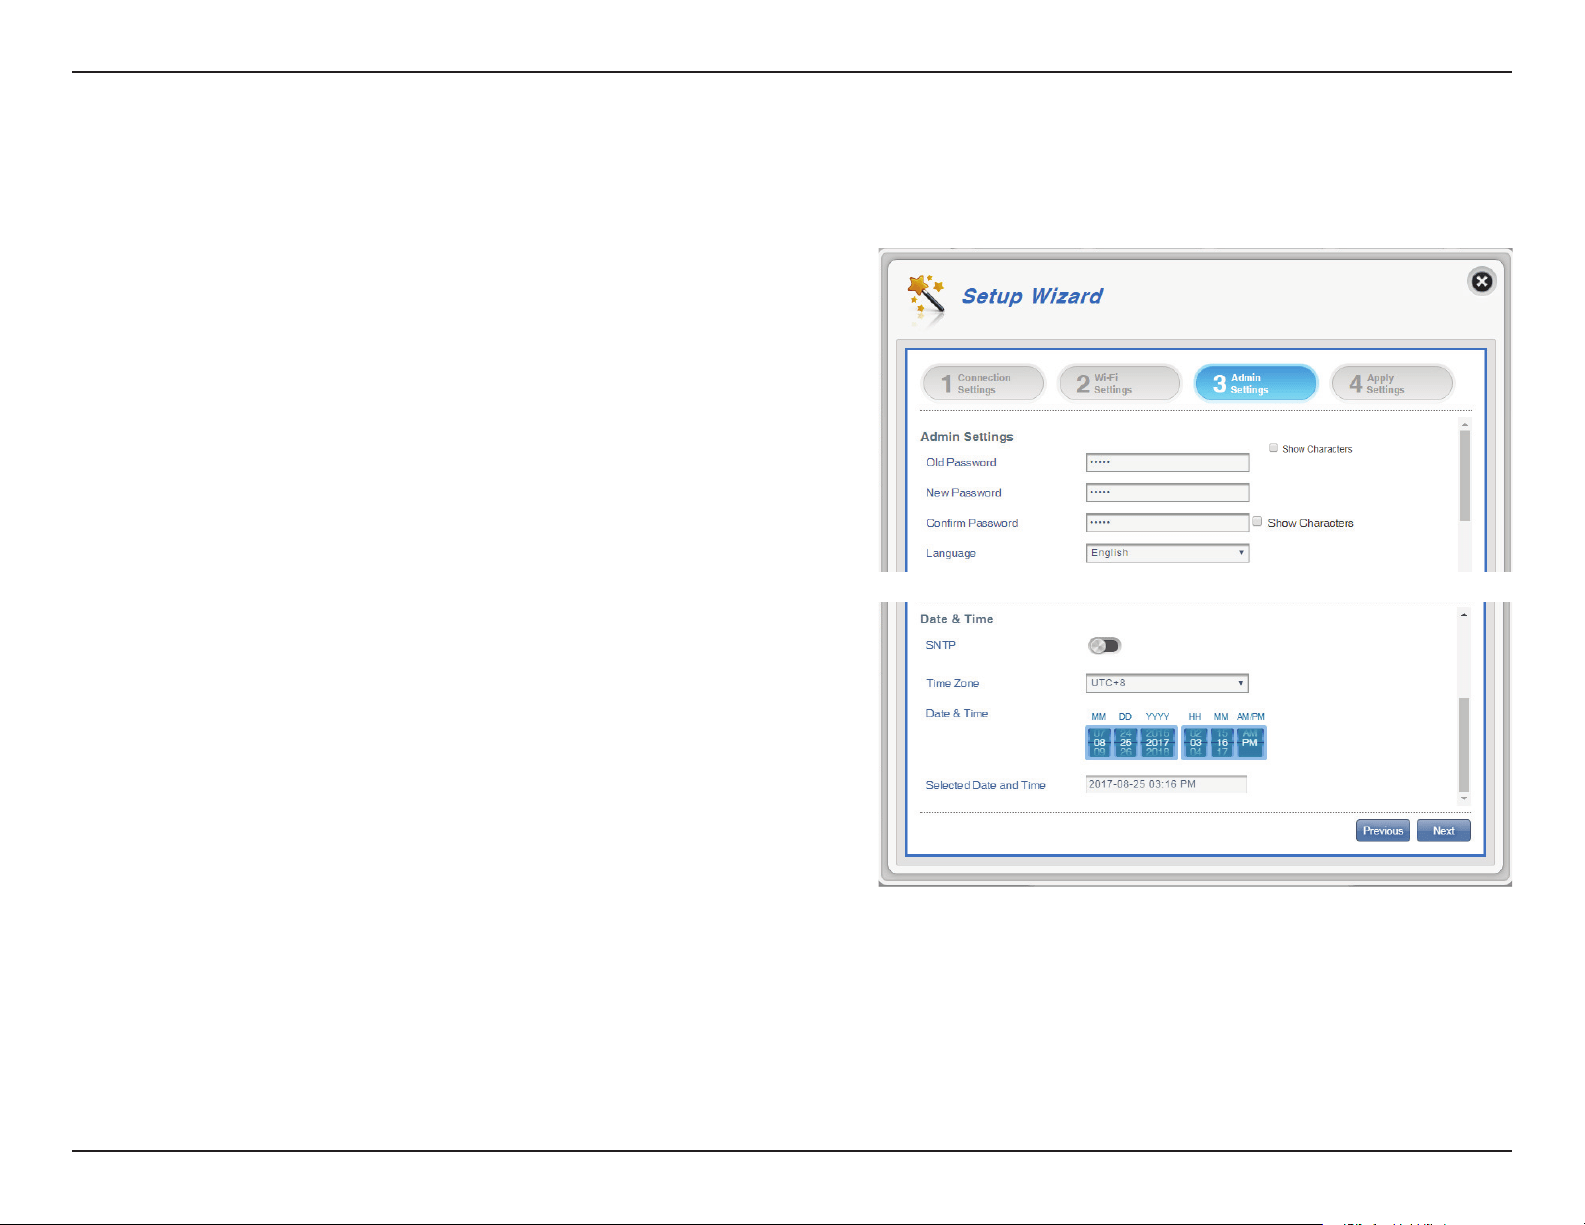Screen dimensions: 1585x1225
Task: Toggle the SNTP switch
Action: point(1105,645)
